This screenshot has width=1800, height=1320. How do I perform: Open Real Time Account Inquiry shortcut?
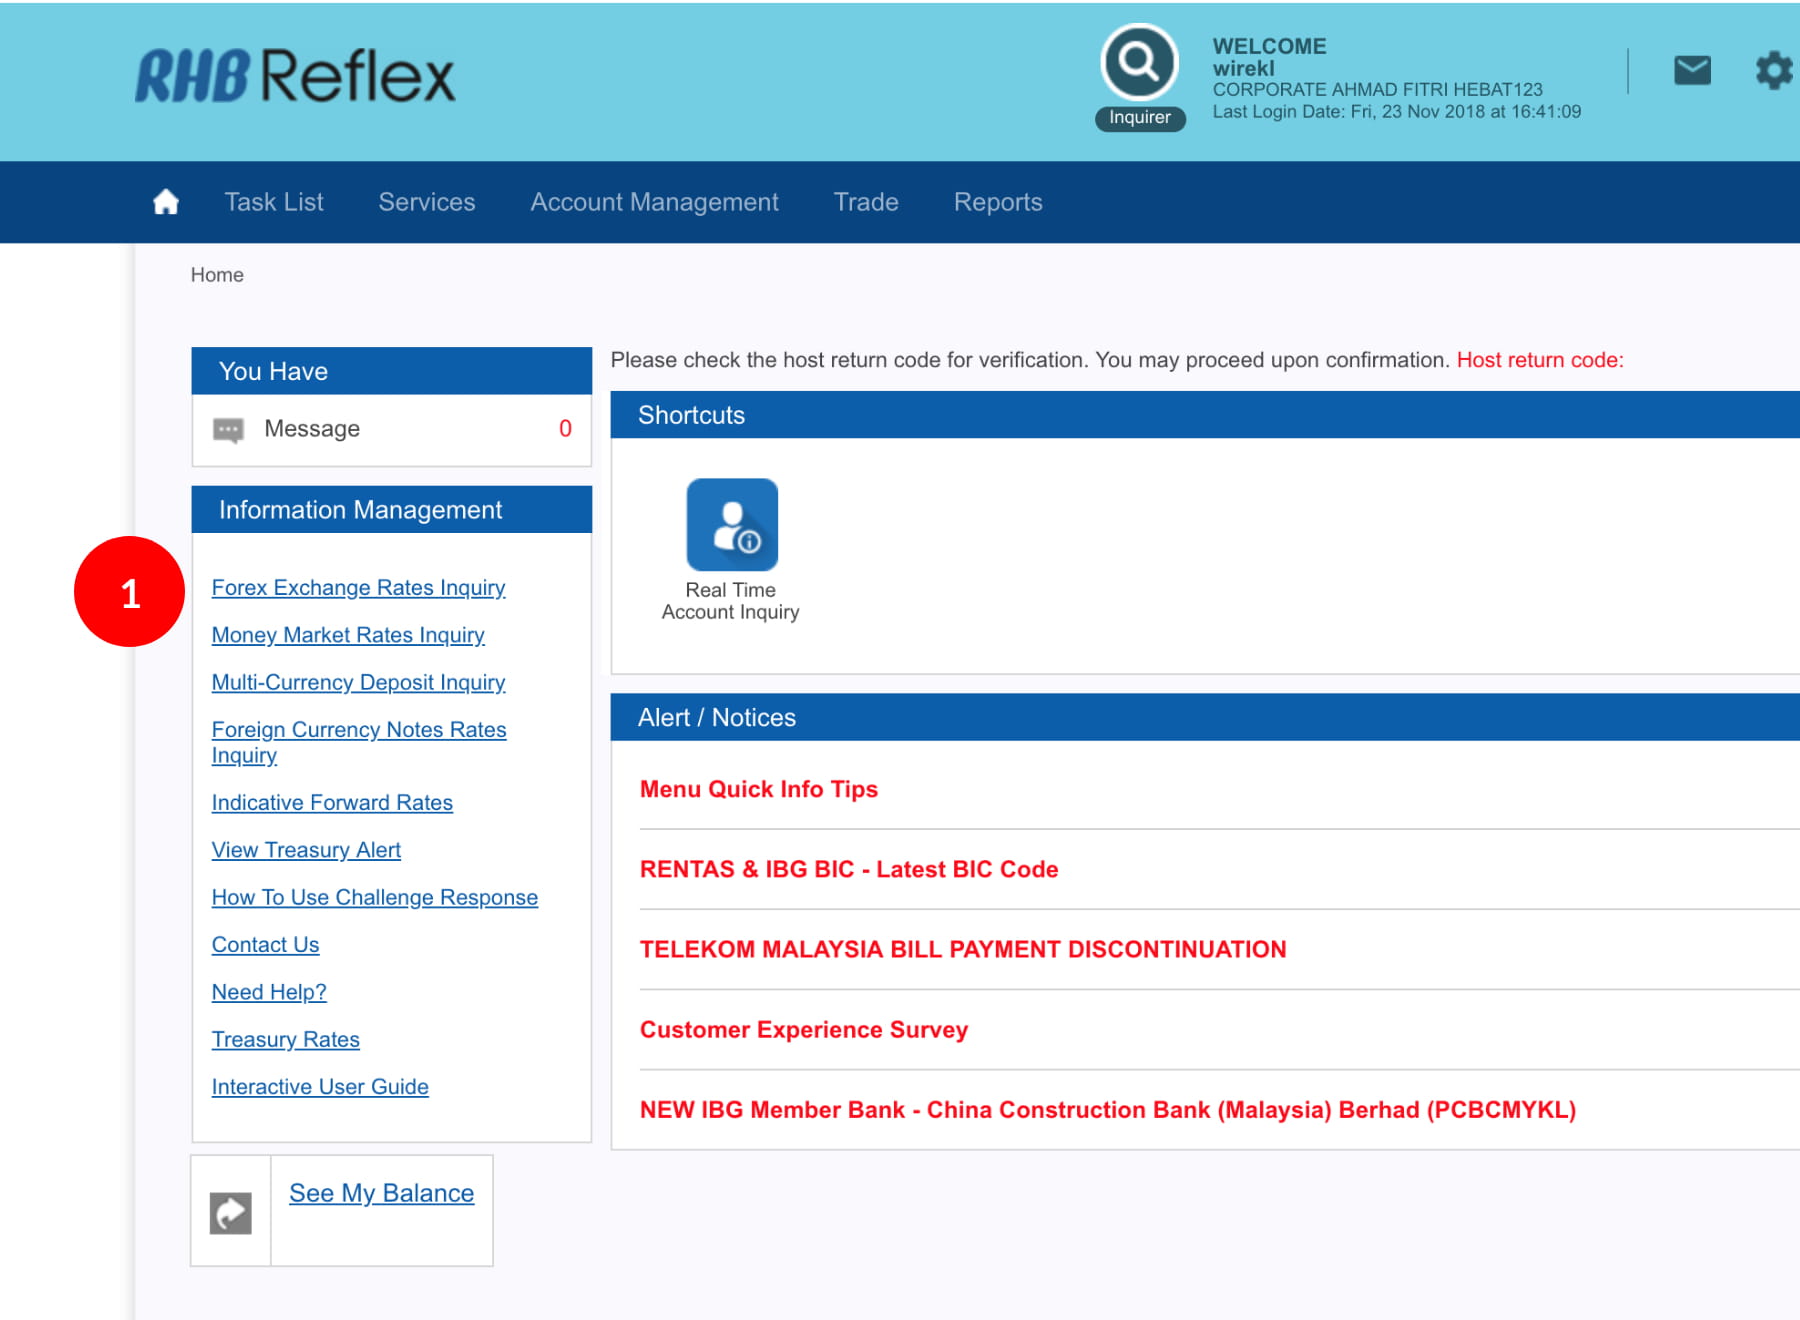pyautogui.click(x=732, y=525)
